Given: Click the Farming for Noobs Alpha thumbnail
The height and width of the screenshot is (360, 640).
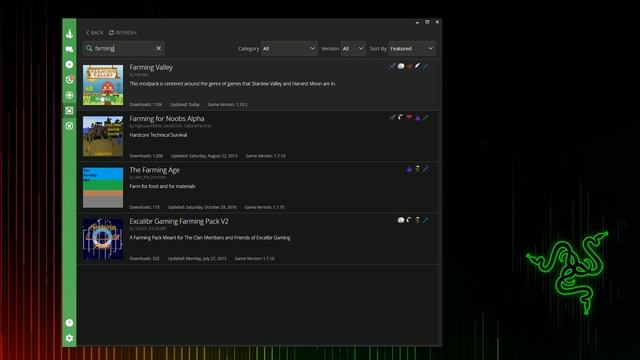Looking at the screenshot, I should (x=103, y=136).
